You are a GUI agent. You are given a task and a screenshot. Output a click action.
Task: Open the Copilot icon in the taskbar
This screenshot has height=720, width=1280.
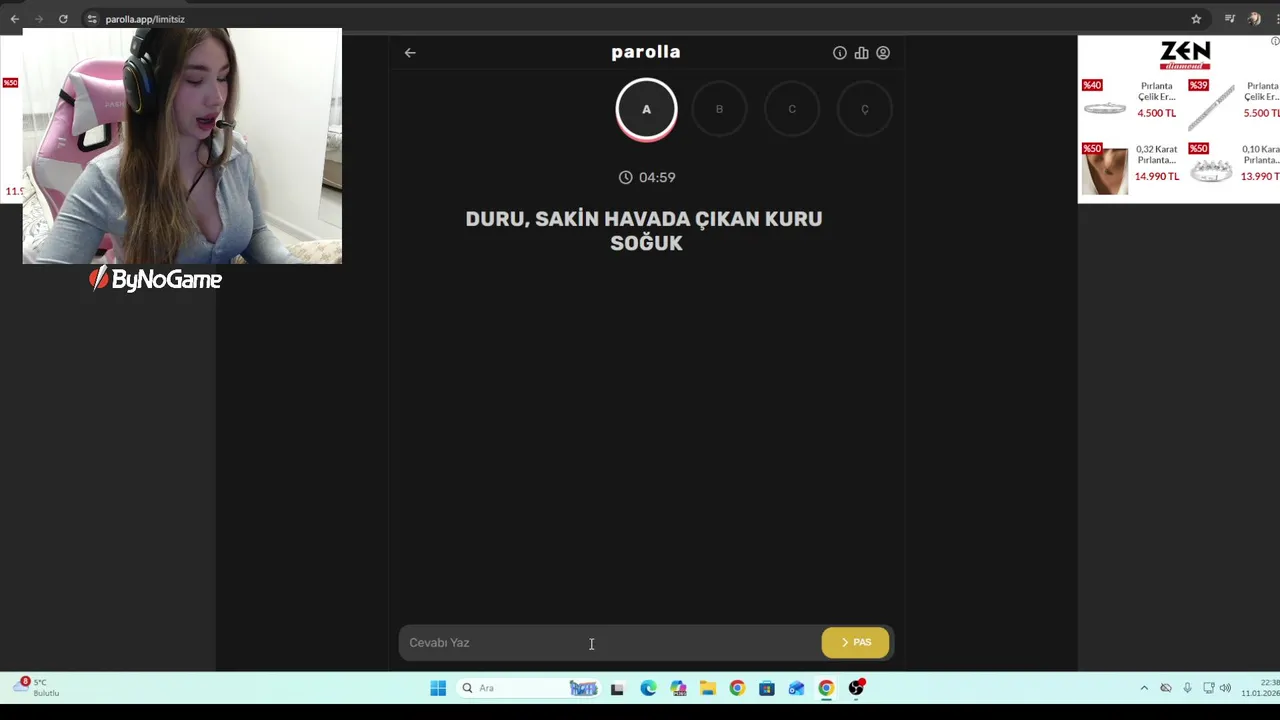[678, 688]
